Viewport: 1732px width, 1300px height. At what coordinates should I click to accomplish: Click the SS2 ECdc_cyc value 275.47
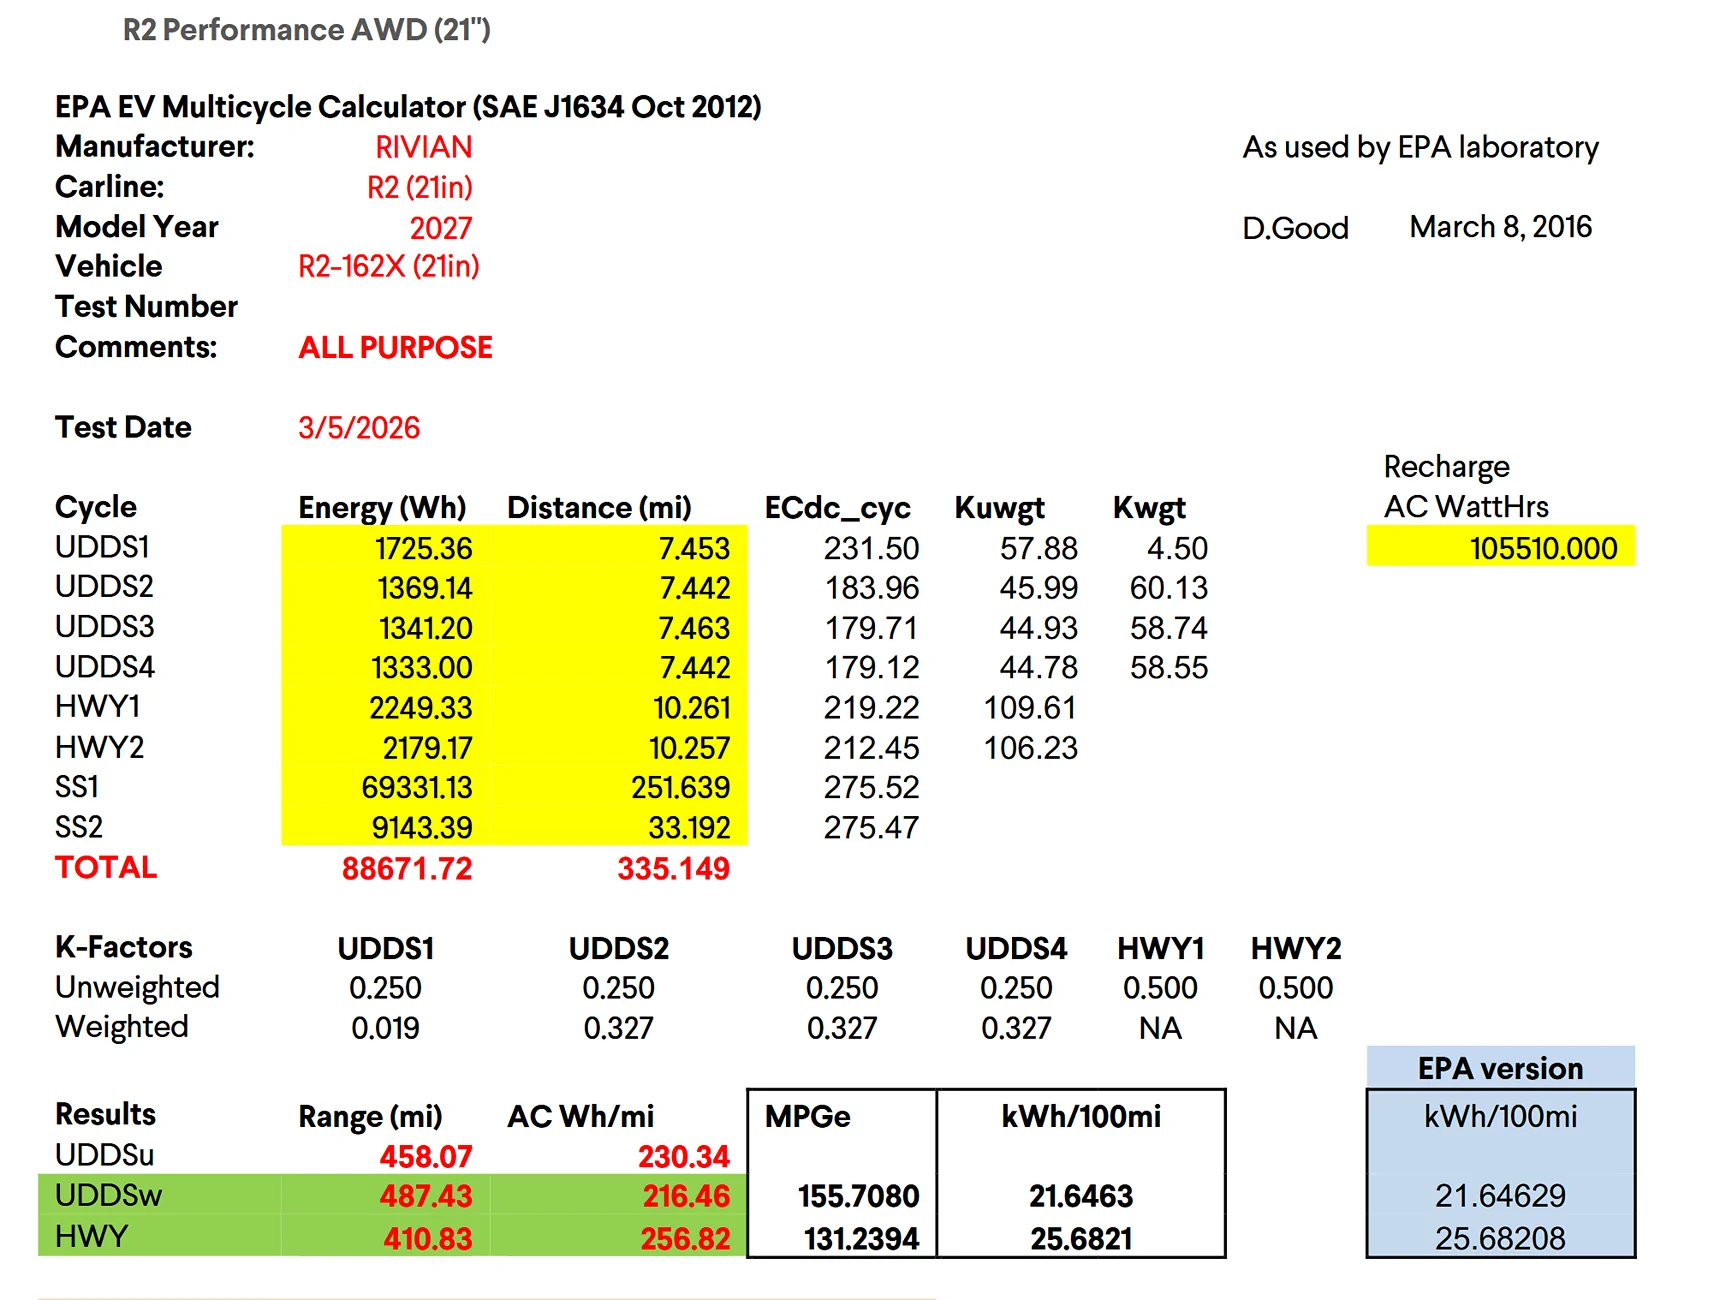tap(871, 828)
